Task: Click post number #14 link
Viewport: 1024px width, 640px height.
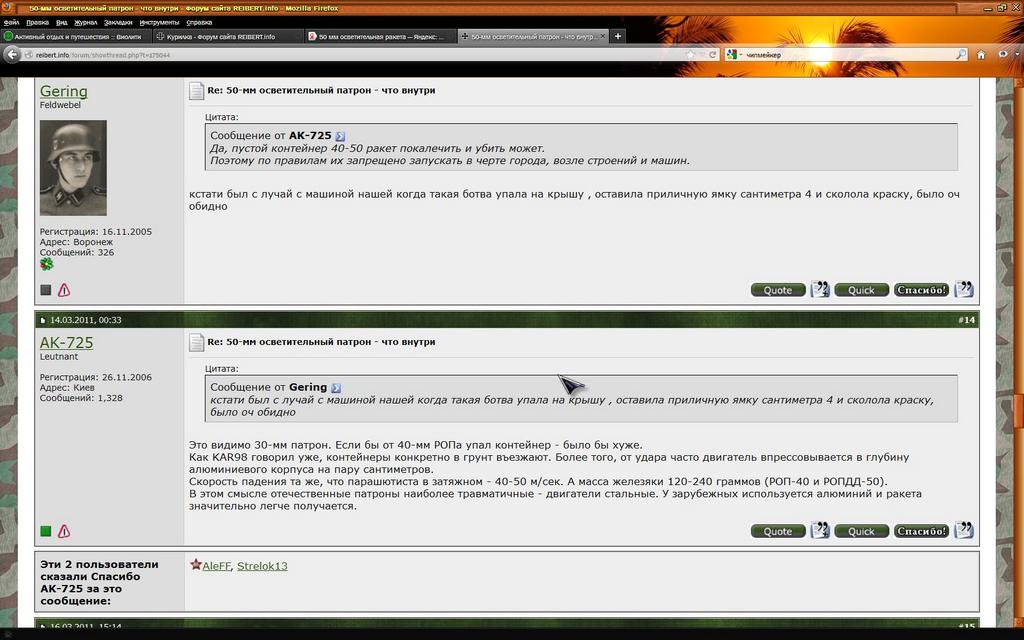Action: (967, 320)
